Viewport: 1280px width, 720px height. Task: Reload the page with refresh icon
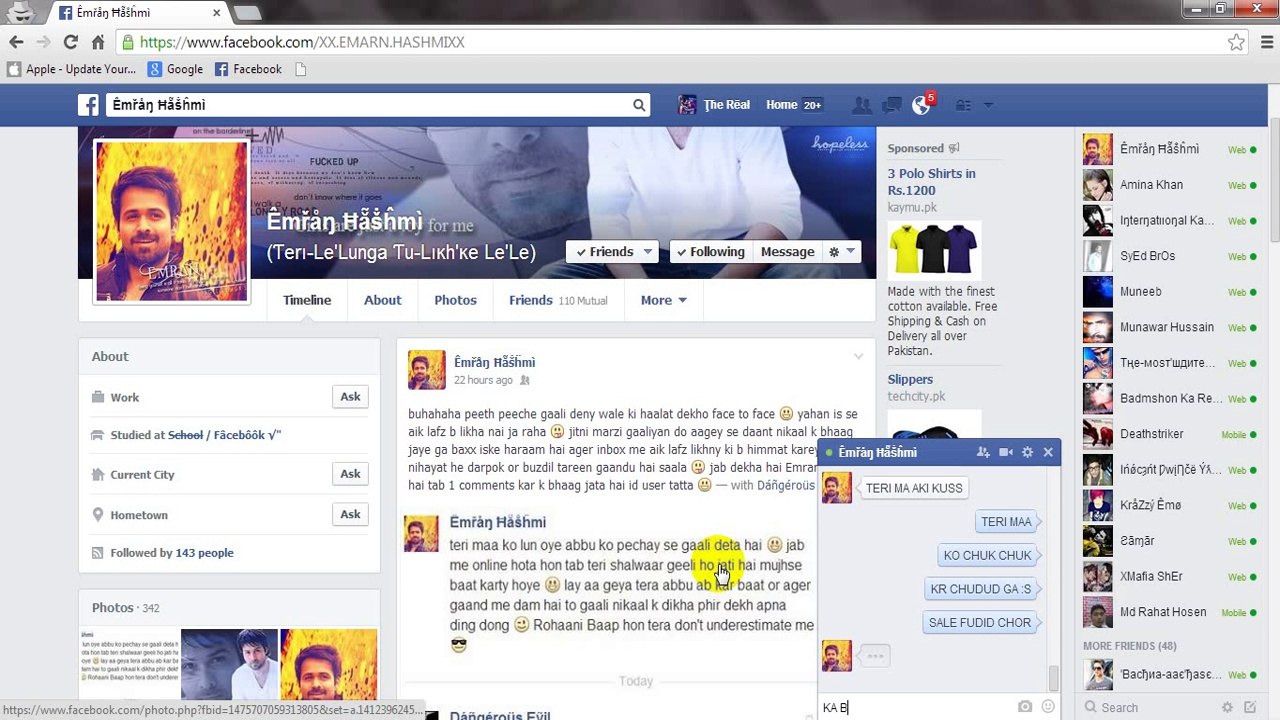click(70, 42)
